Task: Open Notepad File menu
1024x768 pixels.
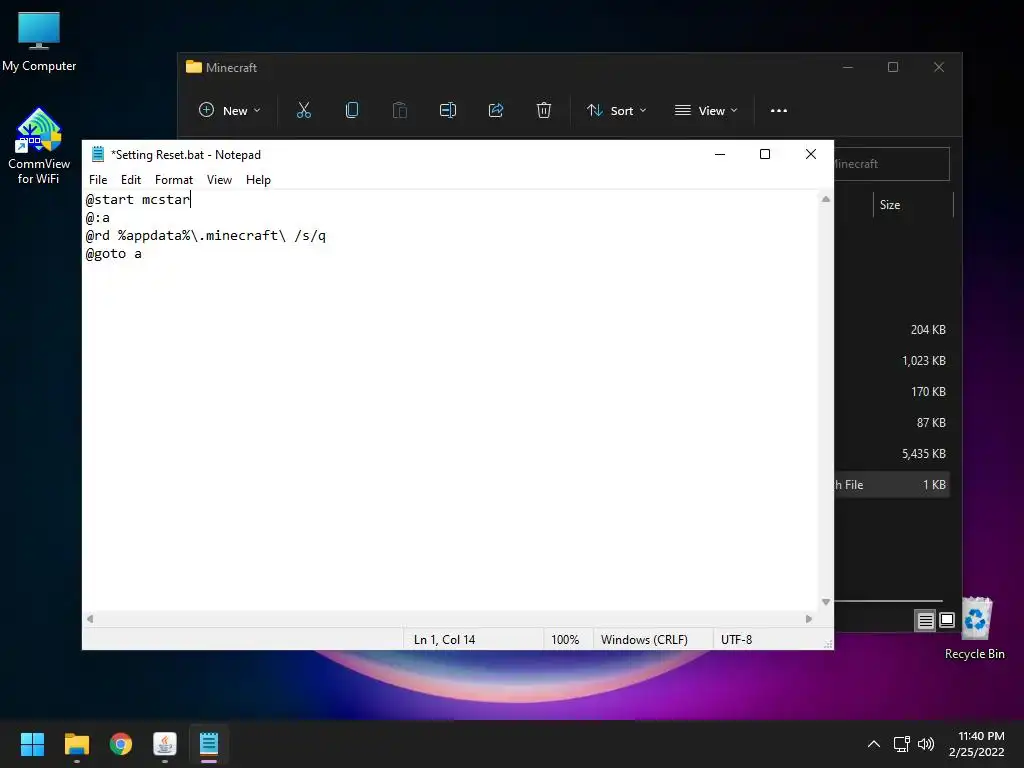Action: (x=98, y=180)
